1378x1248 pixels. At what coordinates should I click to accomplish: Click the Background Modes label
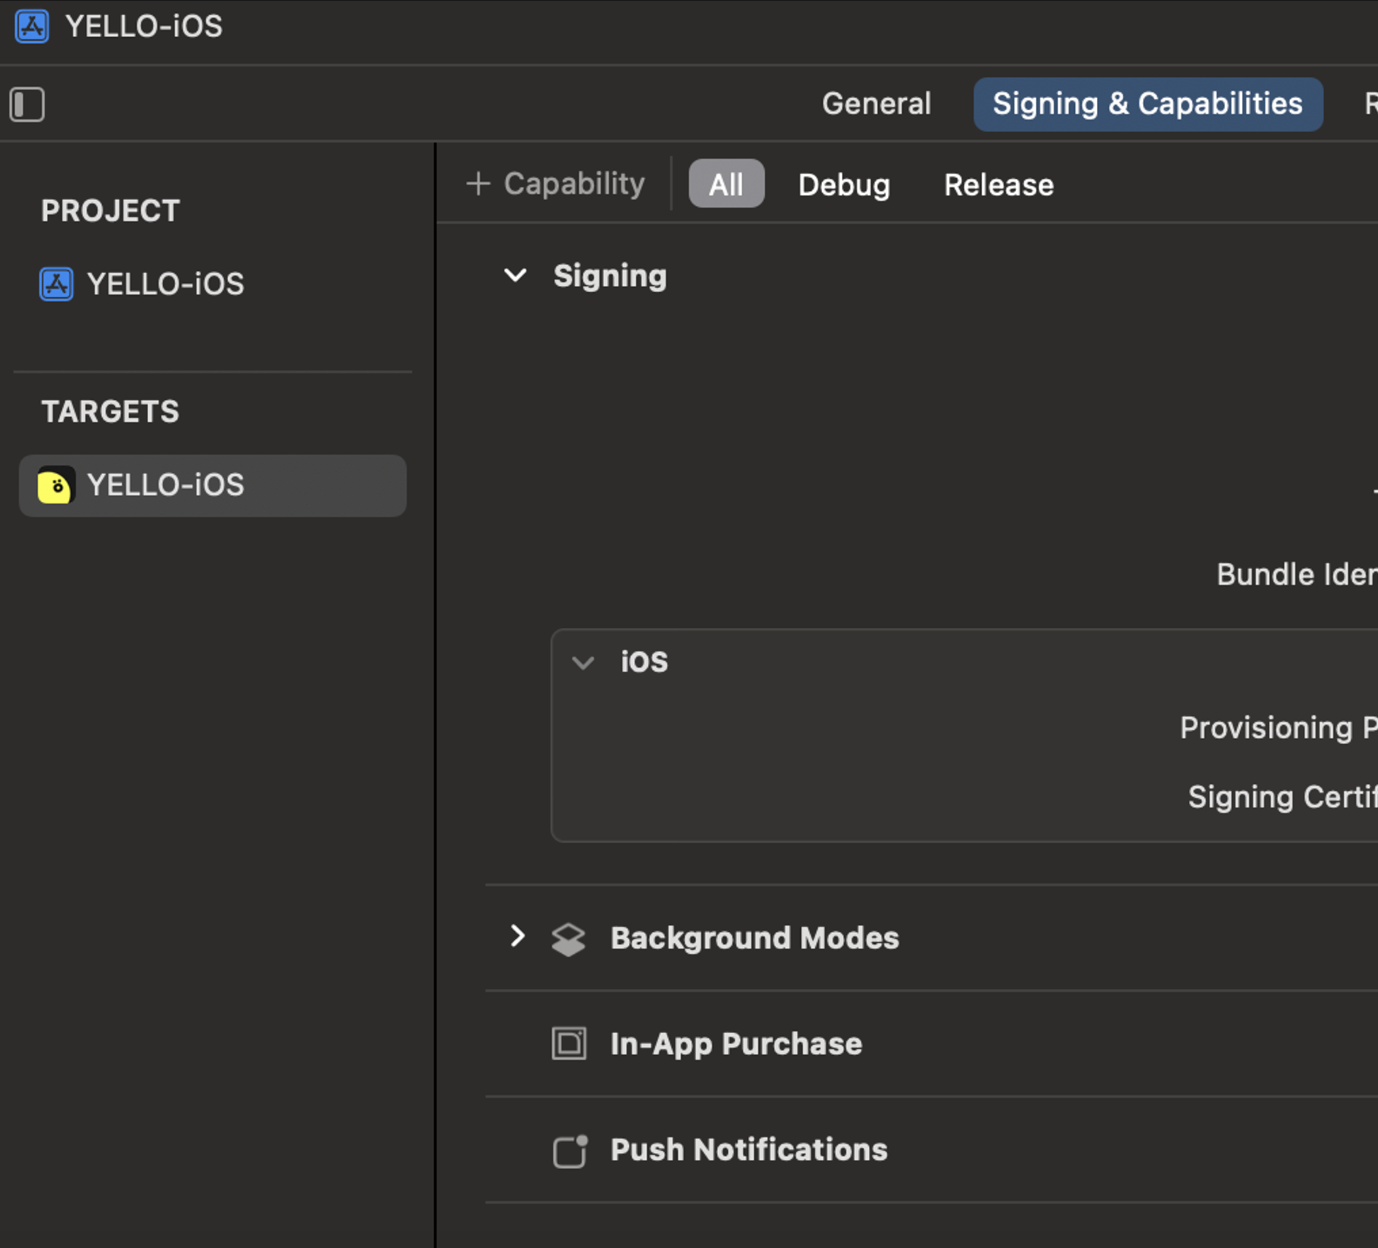pyautogui.click(x=755, y=938)
